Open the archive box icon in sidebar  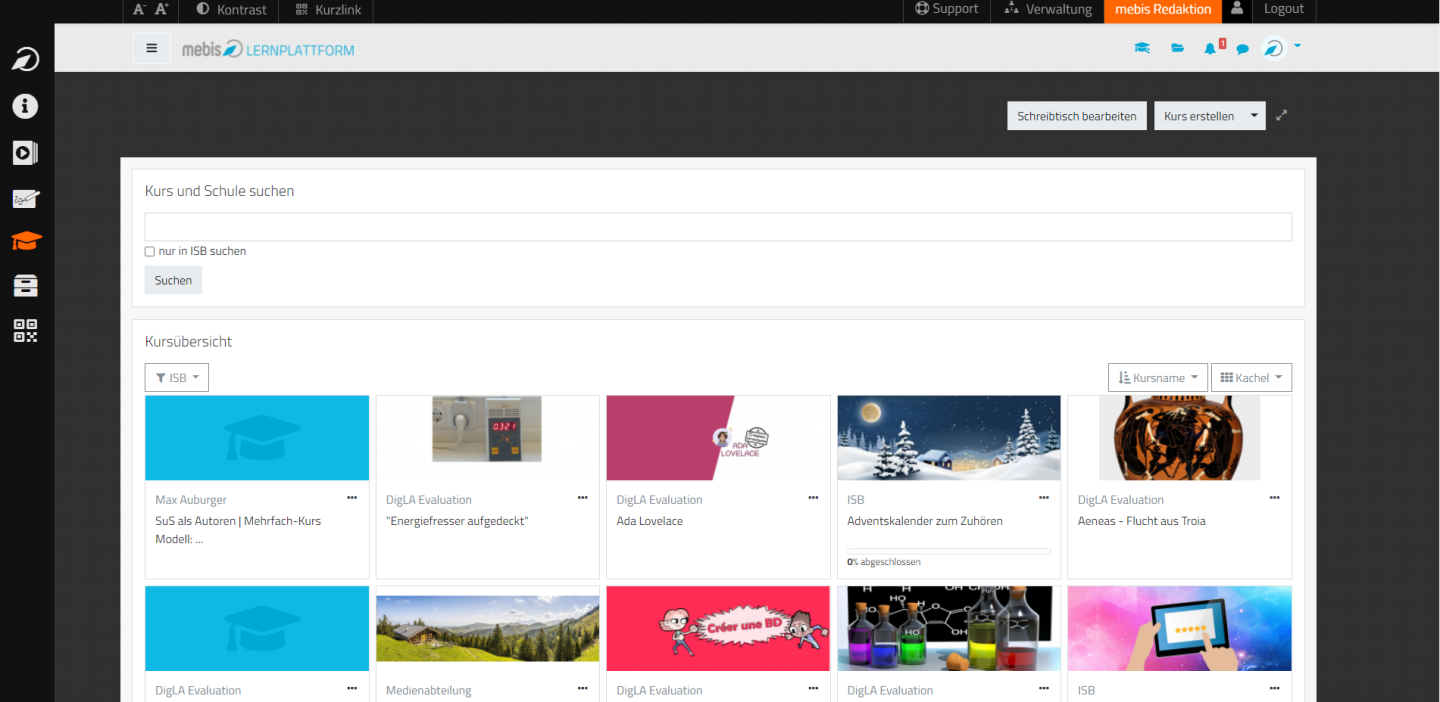tap(26, 286)
